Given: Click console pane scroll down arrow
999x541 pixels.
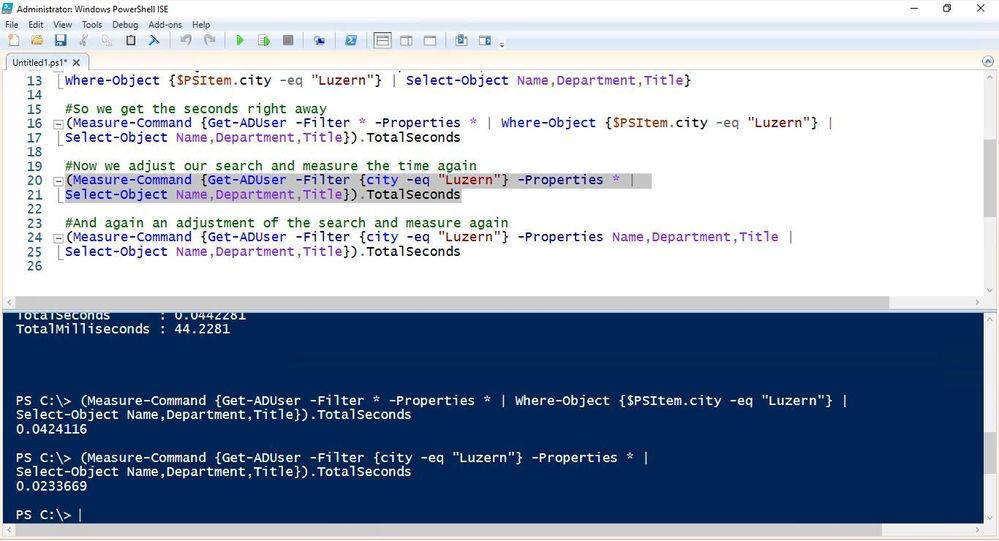Looking at the screenshot, I should point(989,518).
